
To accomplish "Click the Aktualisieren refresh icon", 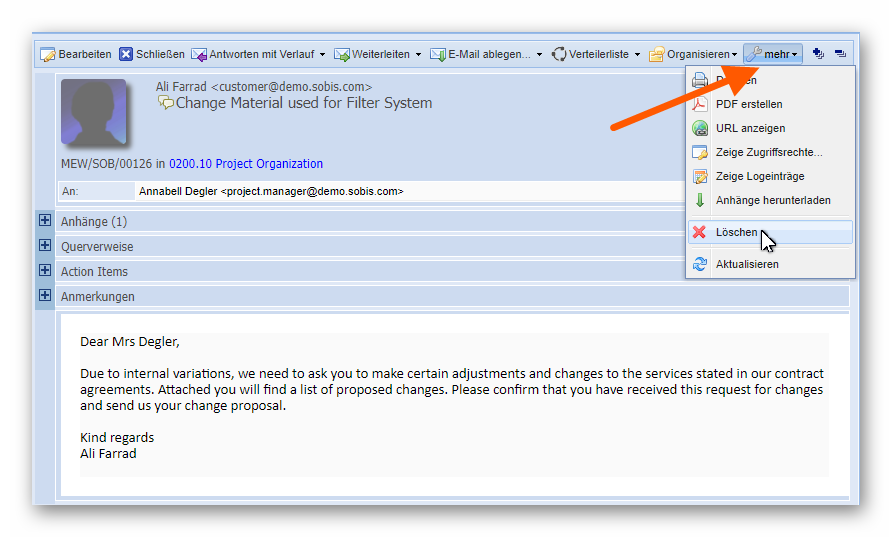I will tap(700, 264).
